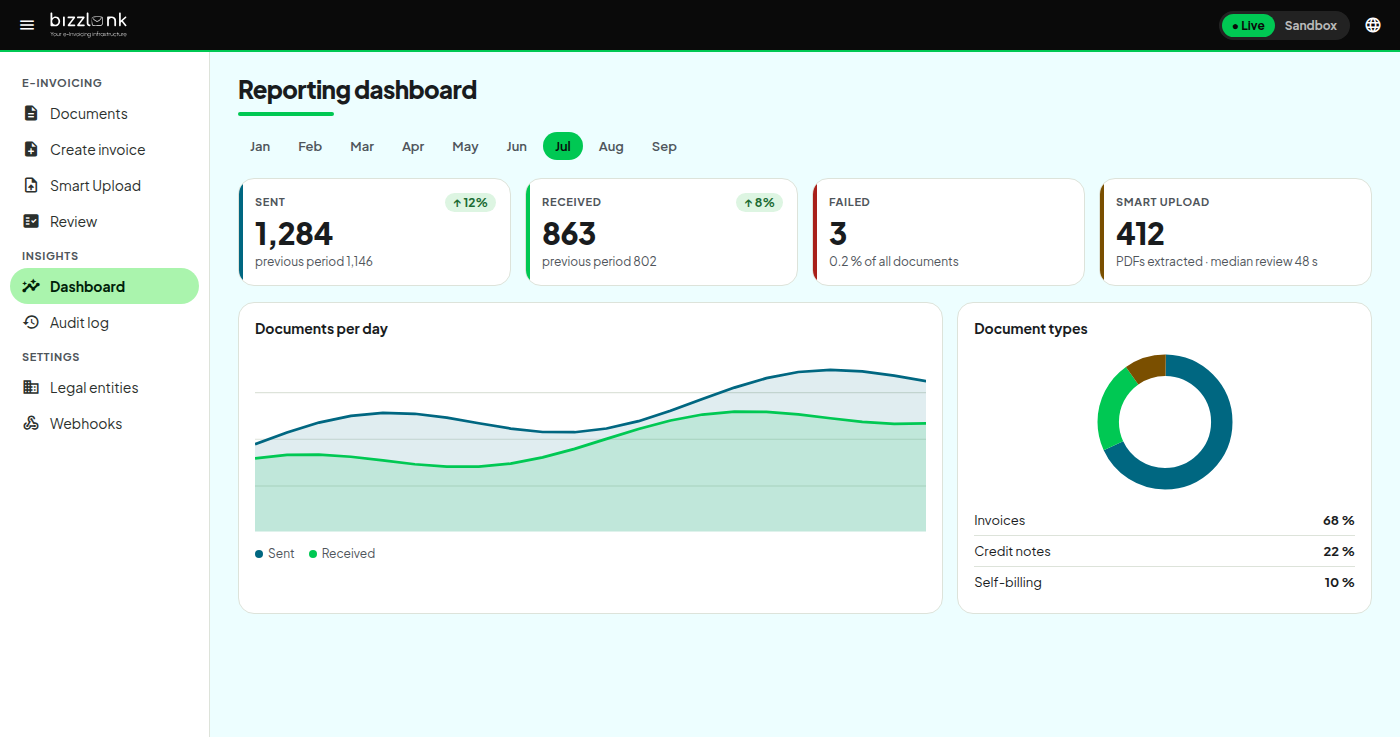
Task: Select the Jan month tab
Action: pos(260,146)
